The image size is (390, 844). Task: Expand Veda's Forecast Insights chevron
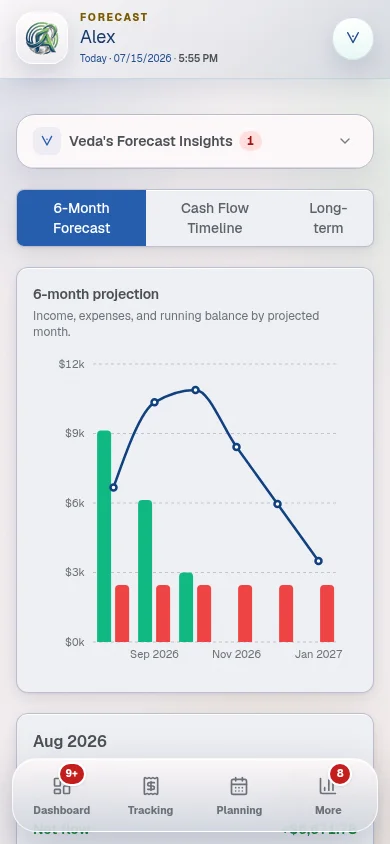pyautogui.click(x=345, y=141)
